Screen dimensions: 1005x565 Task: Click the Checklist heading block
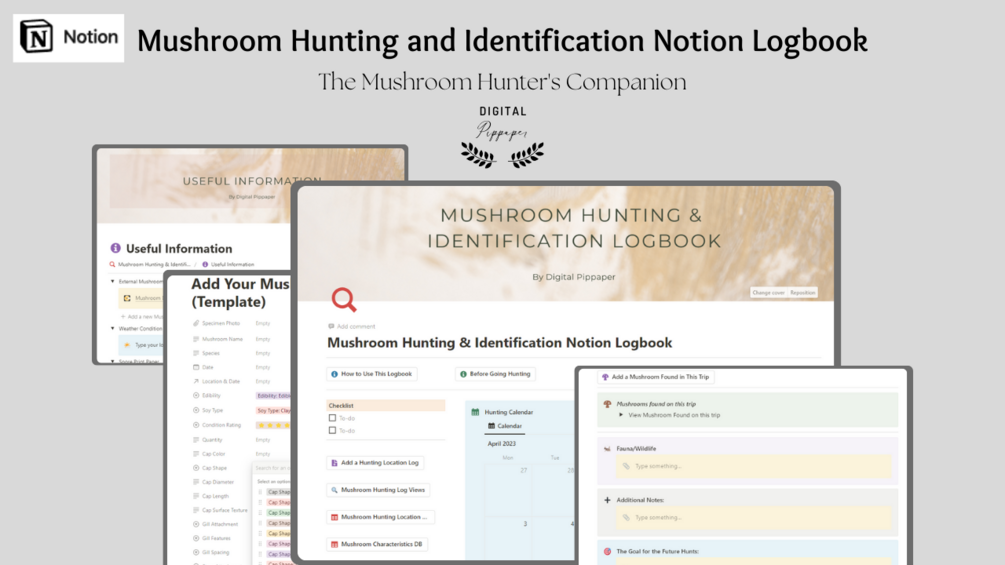coord(386,405)
